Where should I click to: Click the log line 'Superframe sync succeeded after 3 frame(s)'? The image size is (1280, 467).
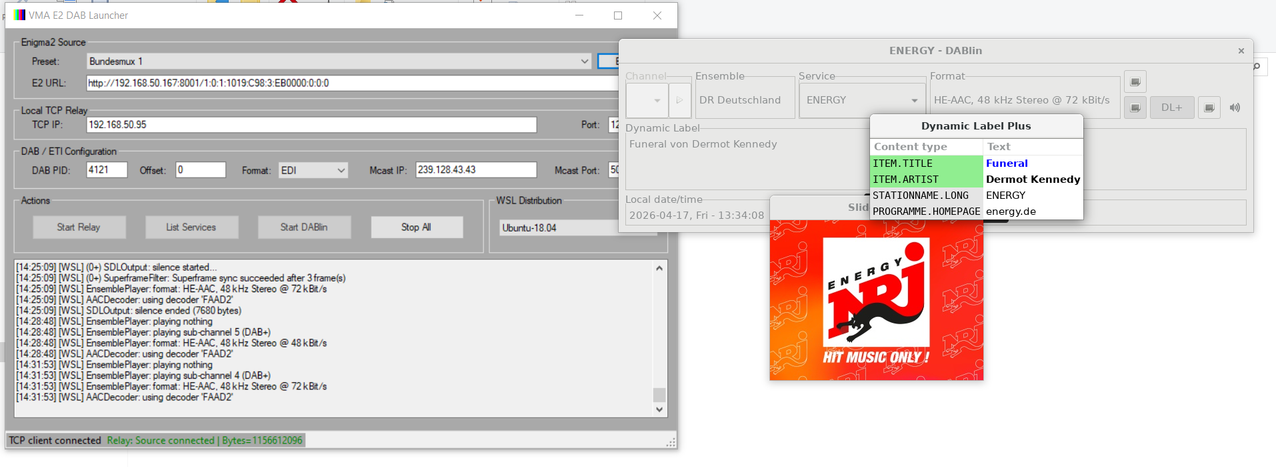click(x=181, y=277)
